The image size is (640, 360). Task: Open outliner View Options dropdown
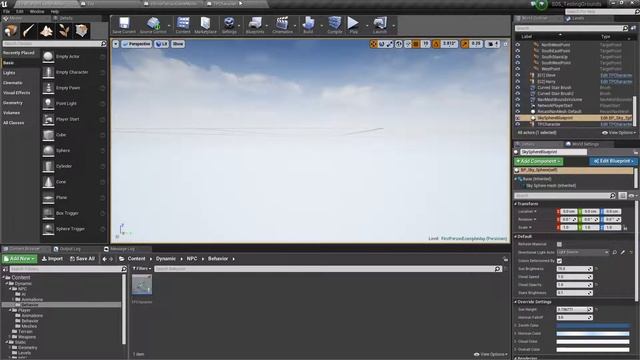(619, 133)
